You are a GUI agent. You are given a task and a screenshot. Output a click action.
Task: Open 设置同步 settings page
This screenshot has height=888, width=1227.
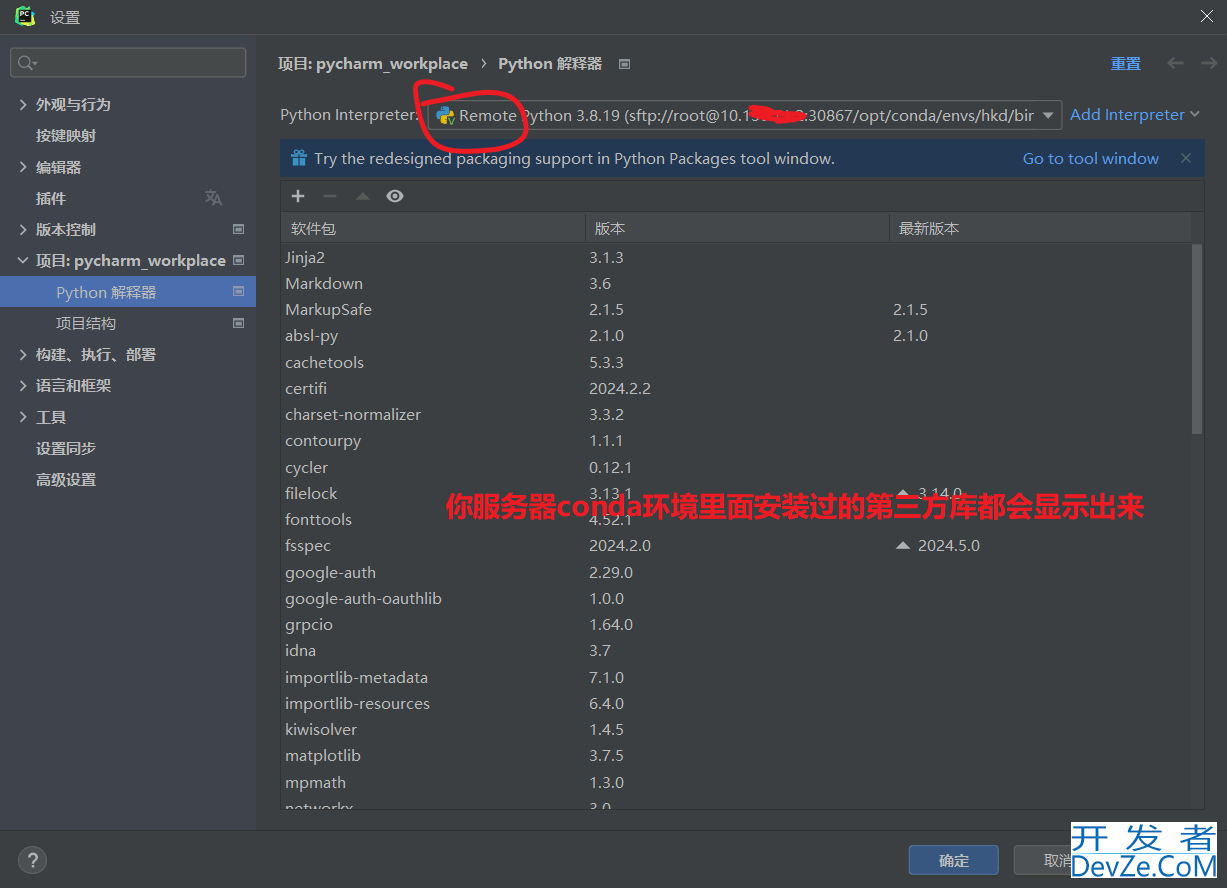[x=66, y=448]
